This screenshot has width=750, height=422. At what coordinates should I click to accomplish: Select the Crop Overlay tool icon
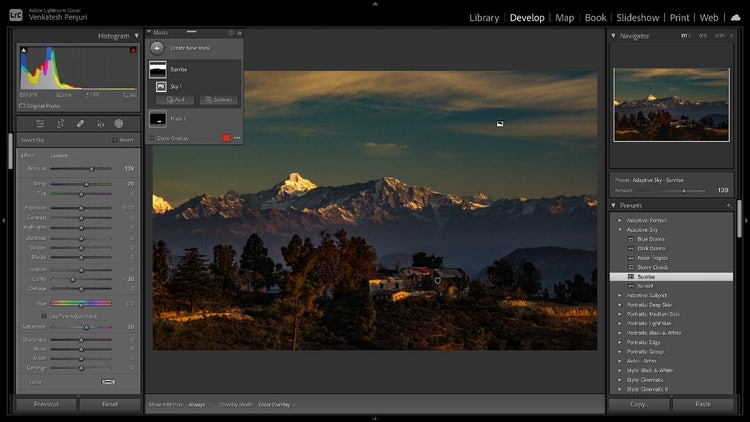(x=60, y=124)
